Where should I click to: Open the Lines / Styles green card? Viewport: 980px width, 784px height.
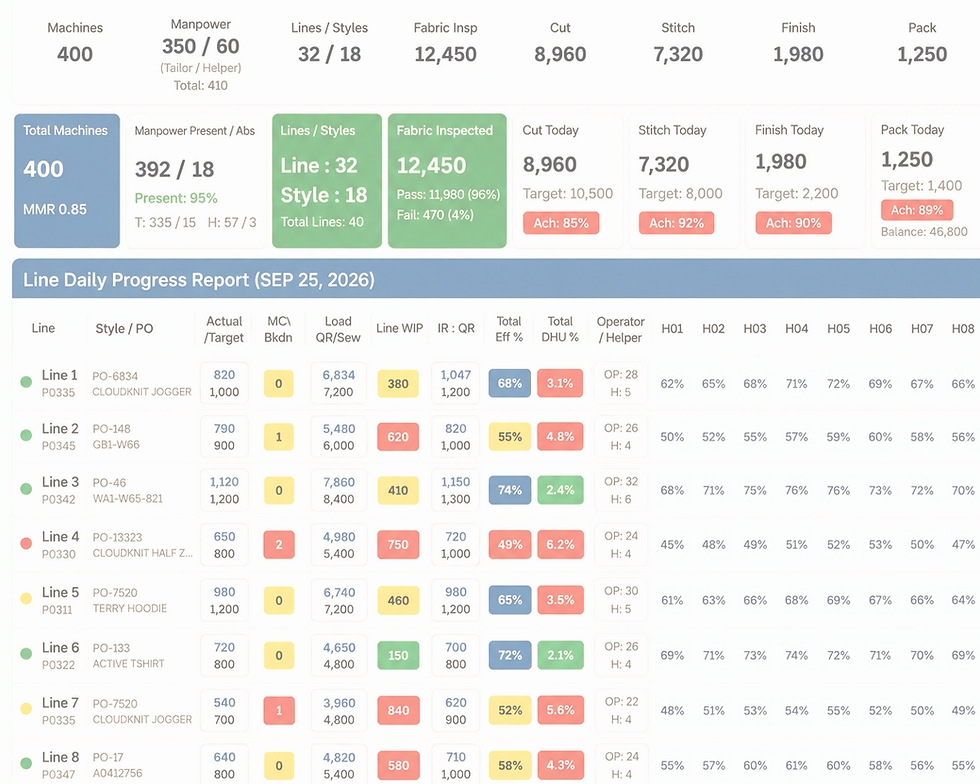point(327,181)
